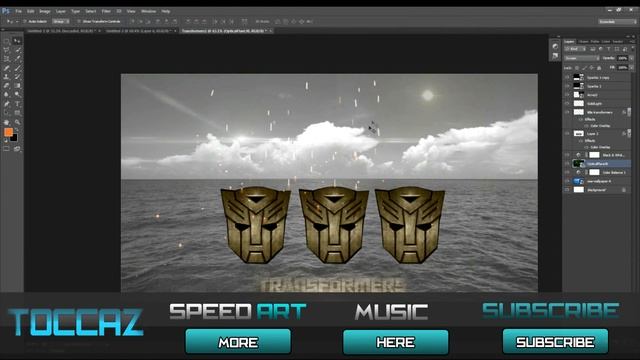Hide the title transformers layer

[x=567, y=112]
